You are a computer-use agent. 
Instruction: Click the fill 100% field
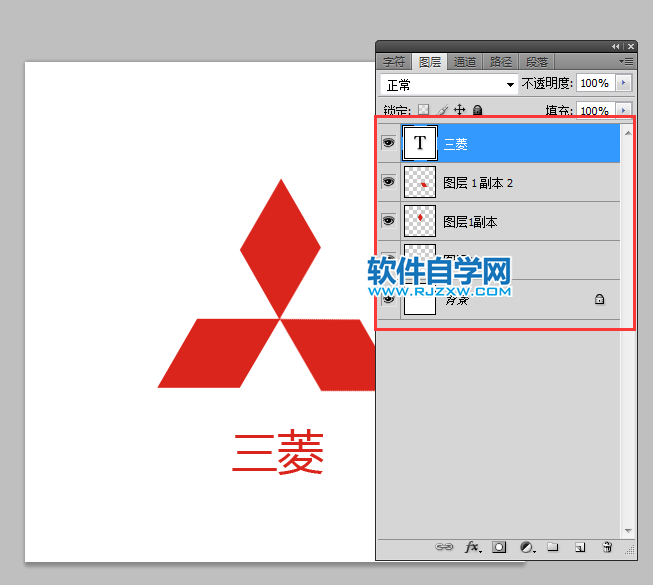(x=596, y=110)
